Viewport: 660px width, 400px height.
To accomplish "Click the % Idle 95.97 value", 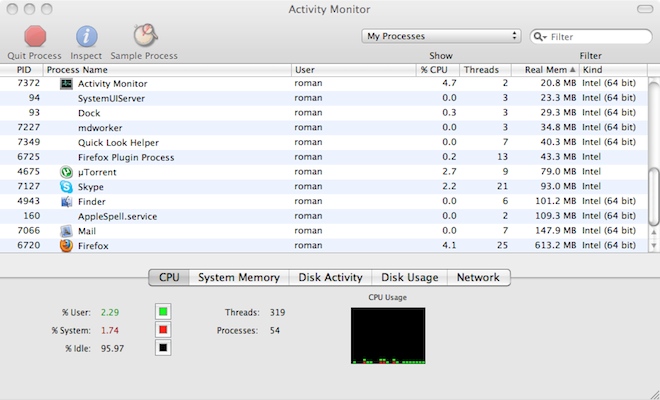I will click(112, 349).
